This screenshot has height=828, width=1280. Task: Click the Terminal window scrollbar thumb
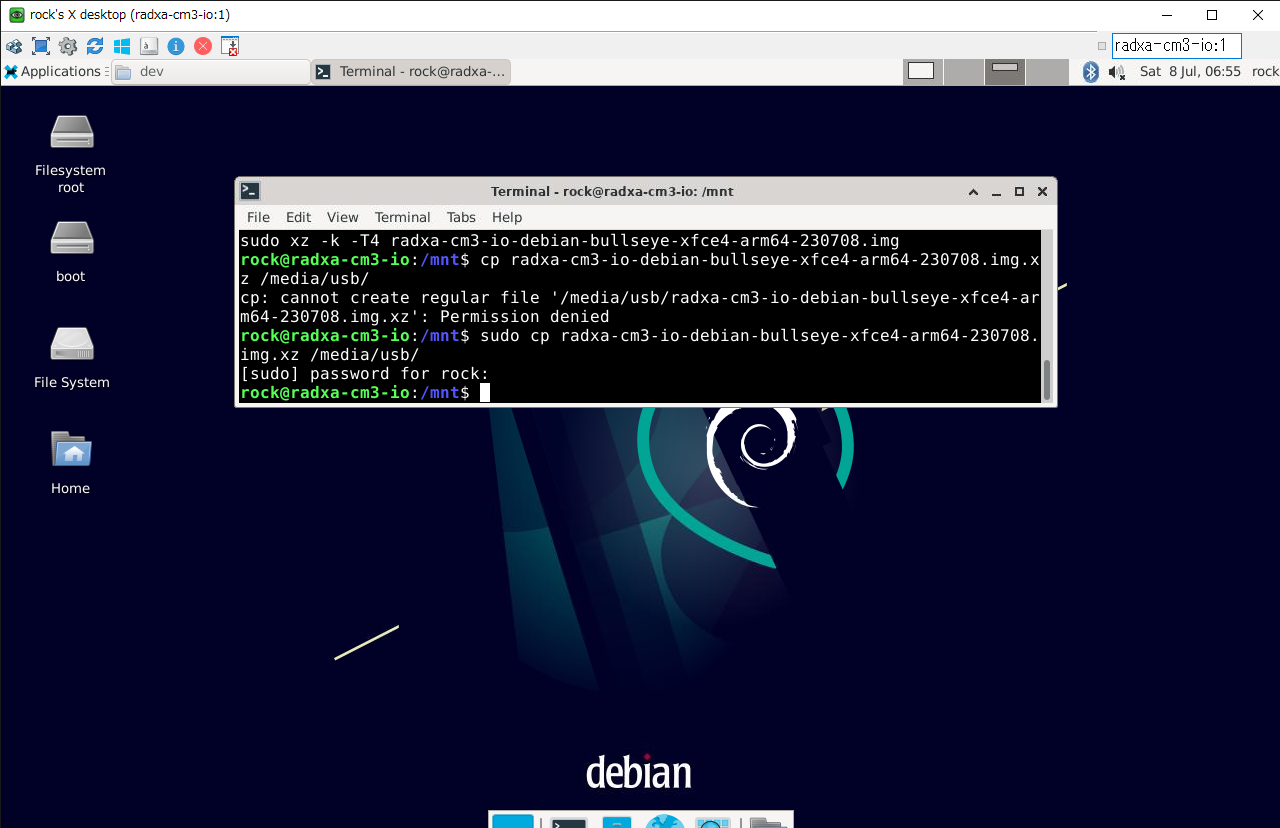1047,380
